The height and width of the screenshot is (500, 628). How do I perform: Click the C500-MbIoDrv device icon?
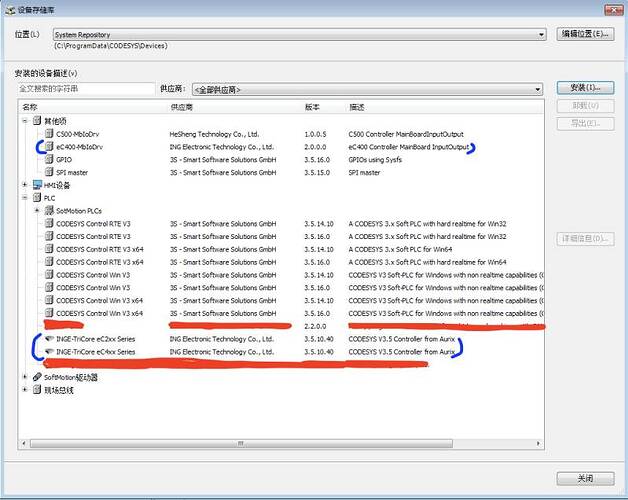[x=49, y=133]
